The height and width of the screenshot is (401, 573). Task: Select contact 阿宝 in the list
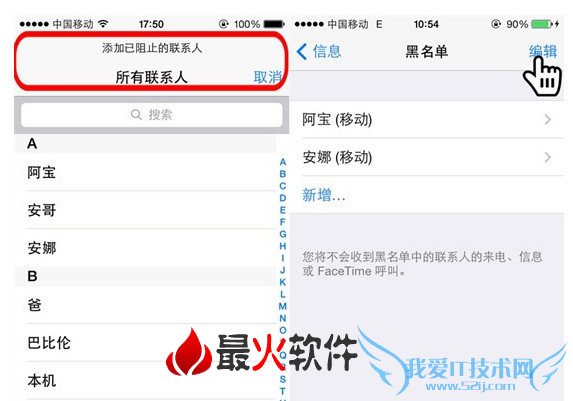pyautogui.click(x=145, y=172)
